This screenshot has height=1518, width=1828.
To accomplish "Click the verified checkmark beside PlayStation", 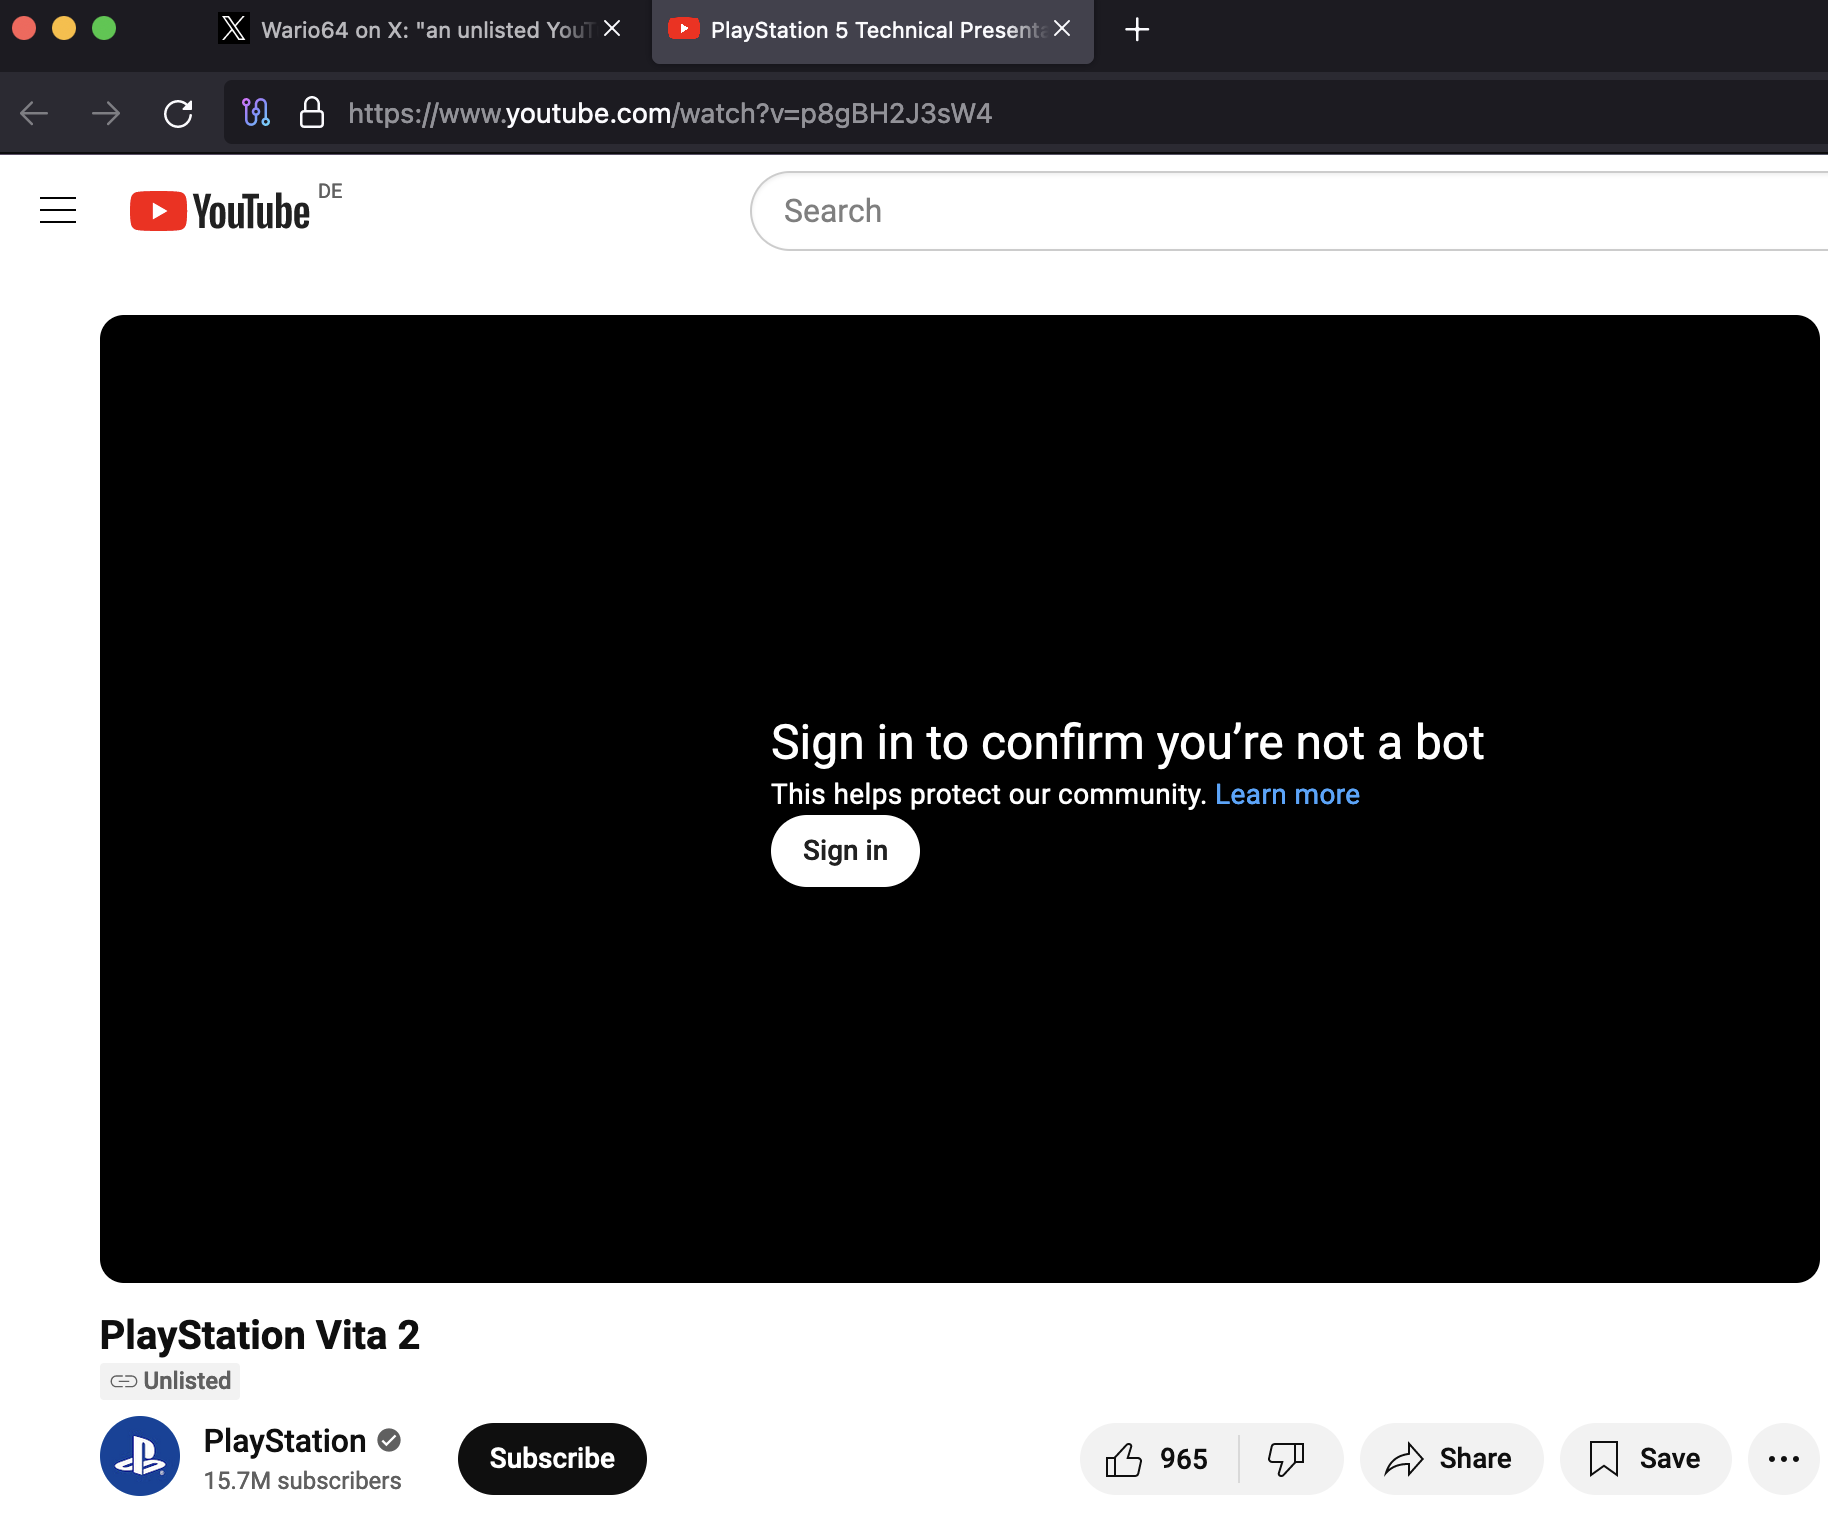I will (x=389, y=1441).
